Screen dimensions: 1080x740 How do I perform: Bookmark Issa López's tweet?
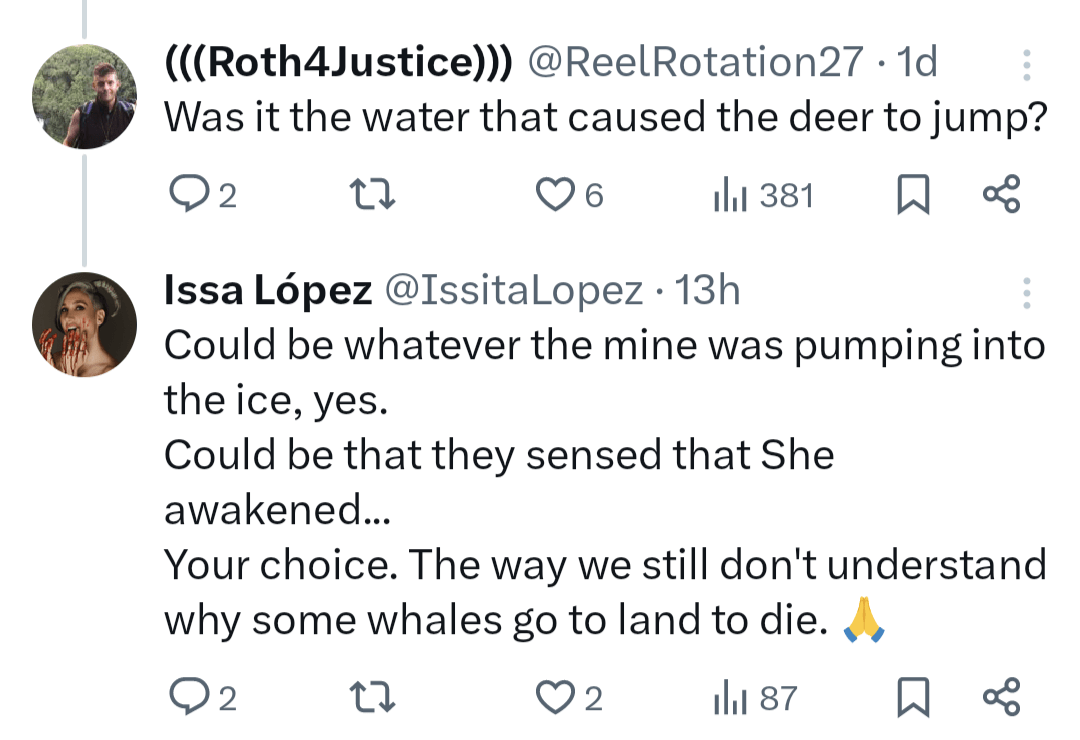(911, 698)
